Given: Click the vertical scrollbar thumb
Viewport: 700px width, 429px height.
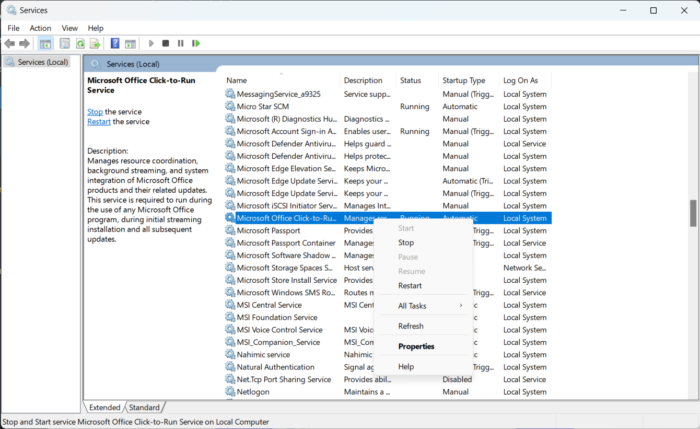Looking at the screenshot, I should (x=692, y=213).
